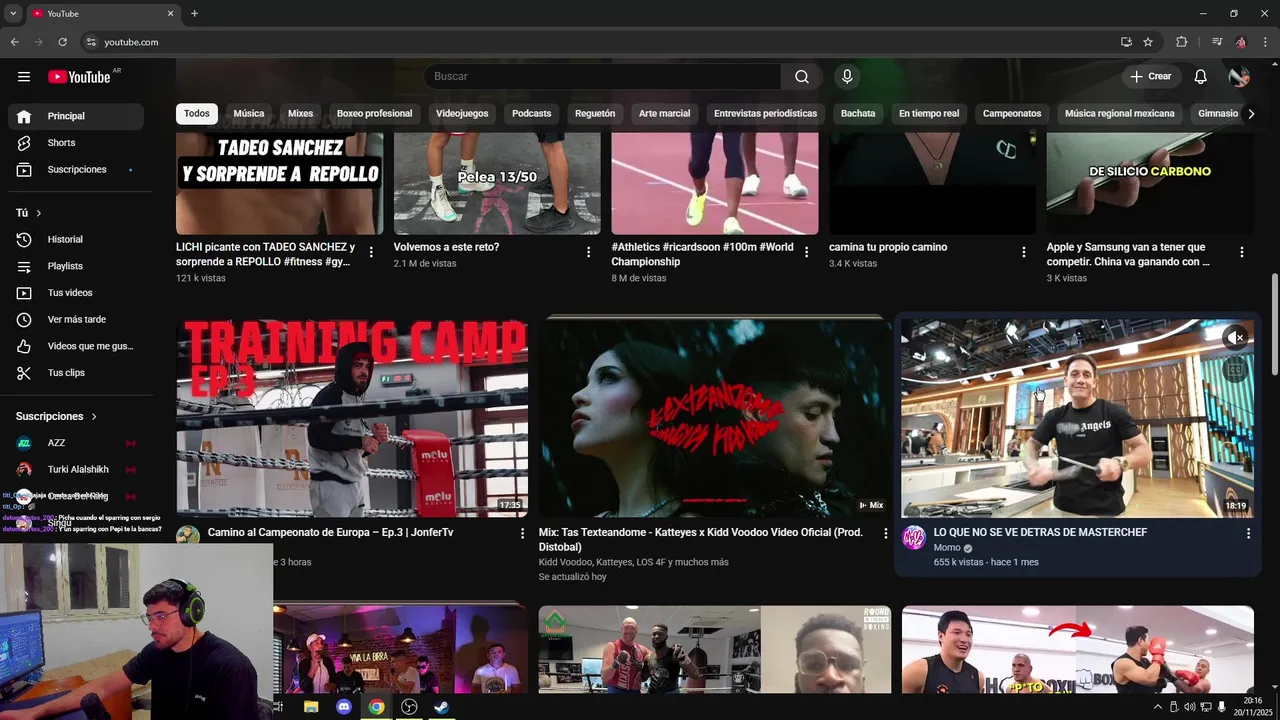Open Videos que me gustan

(76, 347)
